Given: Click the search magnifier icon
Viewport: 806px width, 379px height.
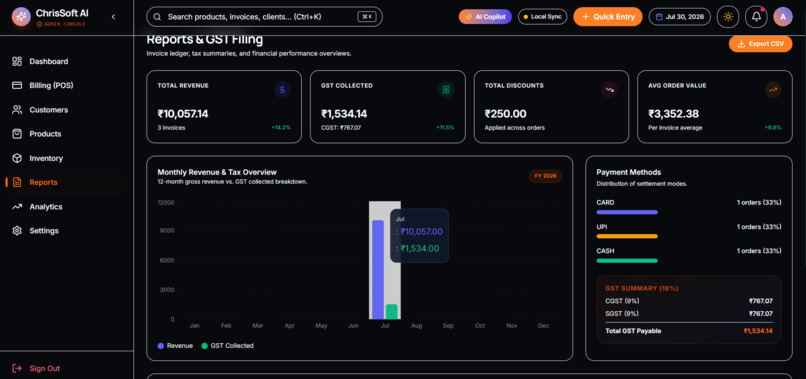Looking at the screenshot, I should [x=157, y=17].
